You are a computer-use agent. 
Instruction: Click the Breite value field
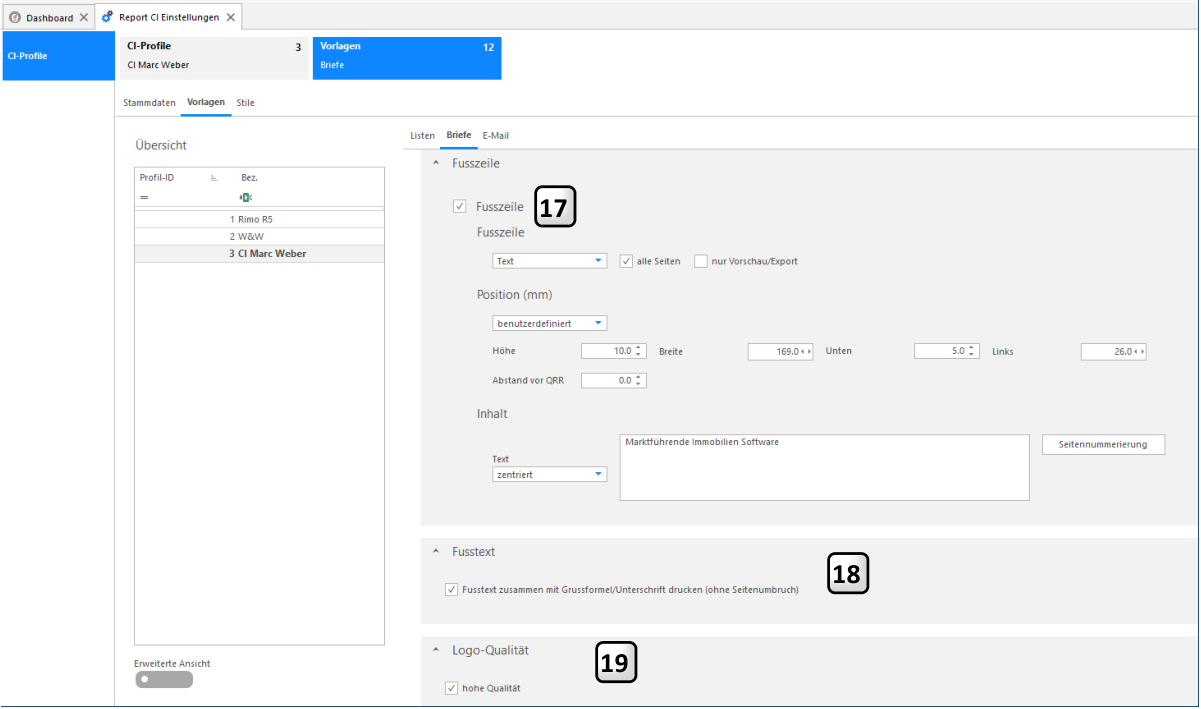point(782,351)
